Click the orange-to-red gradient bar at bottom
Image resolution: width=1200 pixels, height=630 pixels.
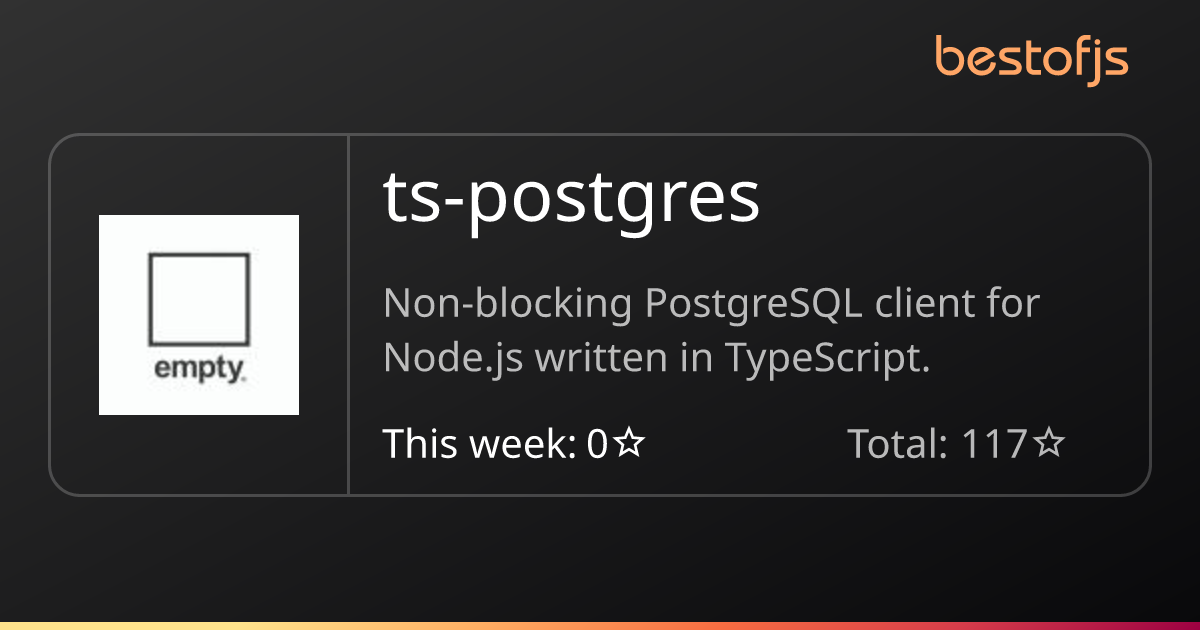[x=600, y=626]
